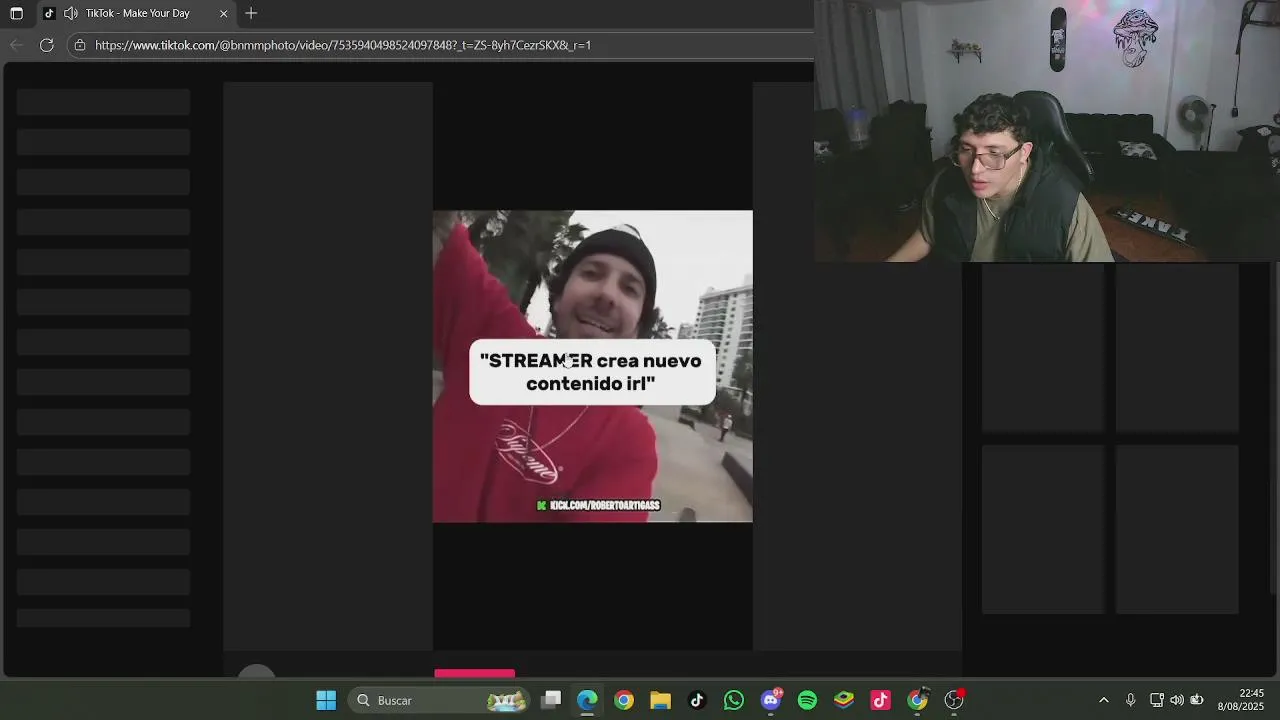View site information lock icon
The image size is (1280, 720).
click(x=80, y=45)
